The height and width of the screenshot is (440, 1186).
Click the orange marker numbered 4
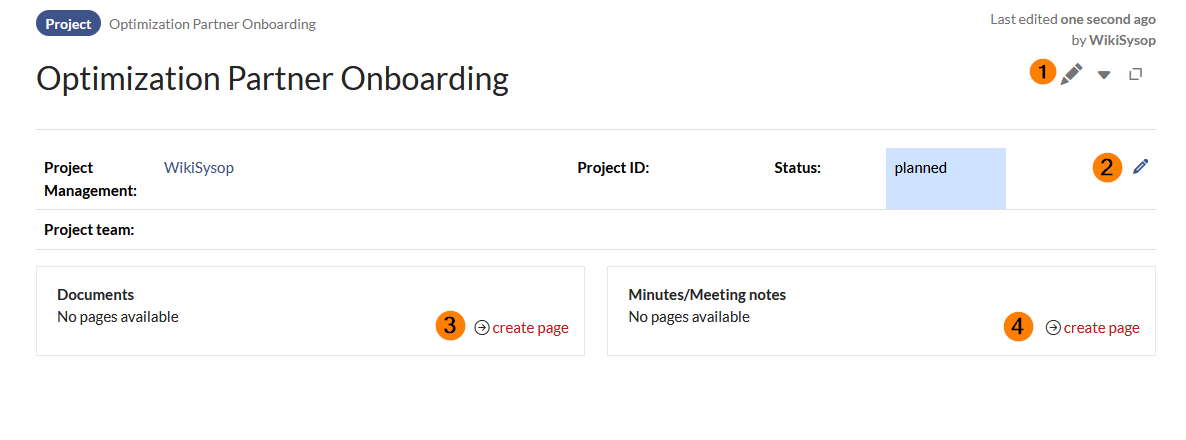click(x=1019, y=327)
